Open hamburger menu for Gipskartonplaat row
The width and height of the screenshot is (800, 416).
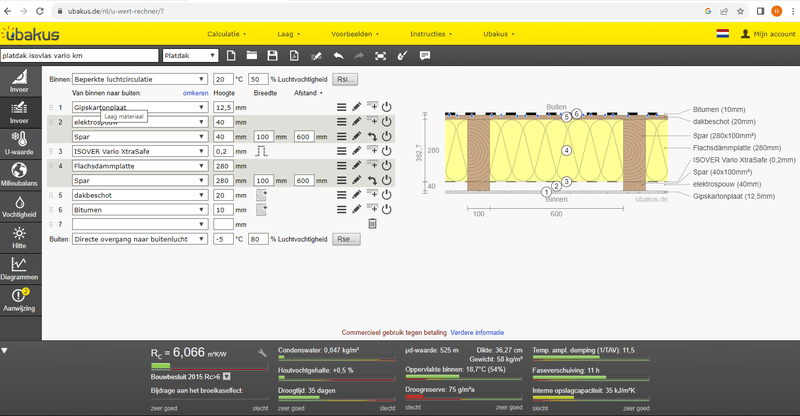pyautogui.click(x=341, y=107)
